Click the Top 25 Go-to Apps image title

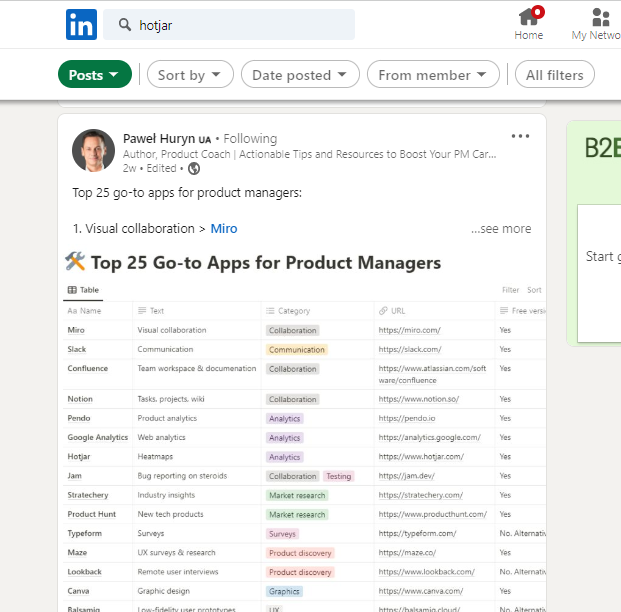266,262
